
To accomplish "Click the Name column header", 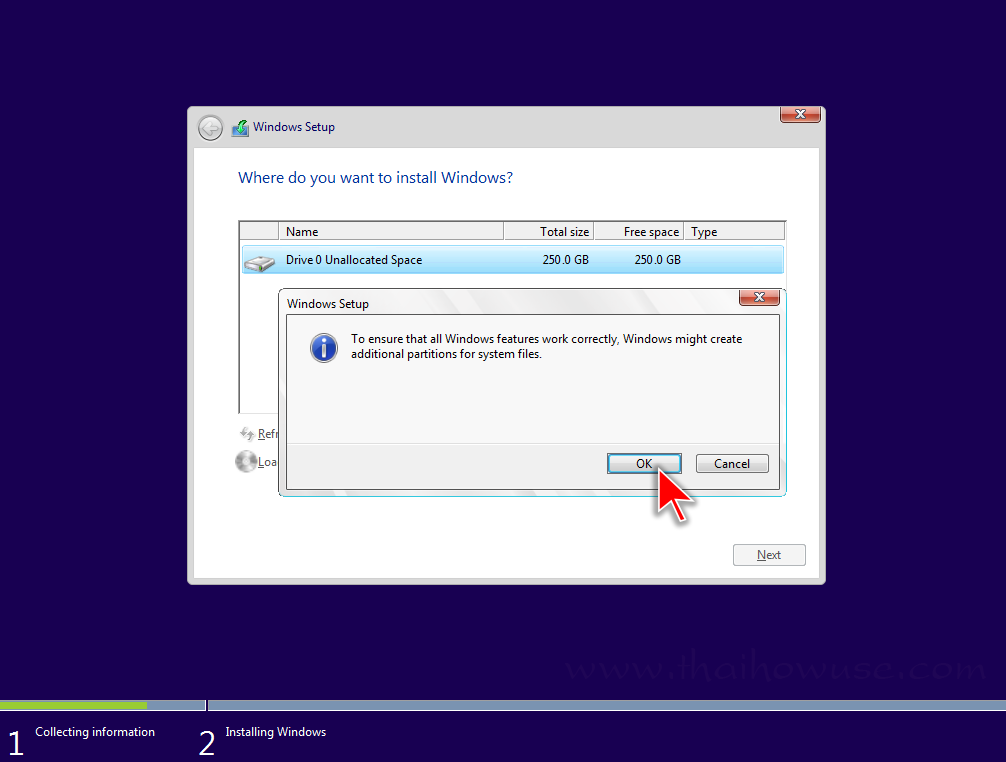I will [x=391, y=232].
